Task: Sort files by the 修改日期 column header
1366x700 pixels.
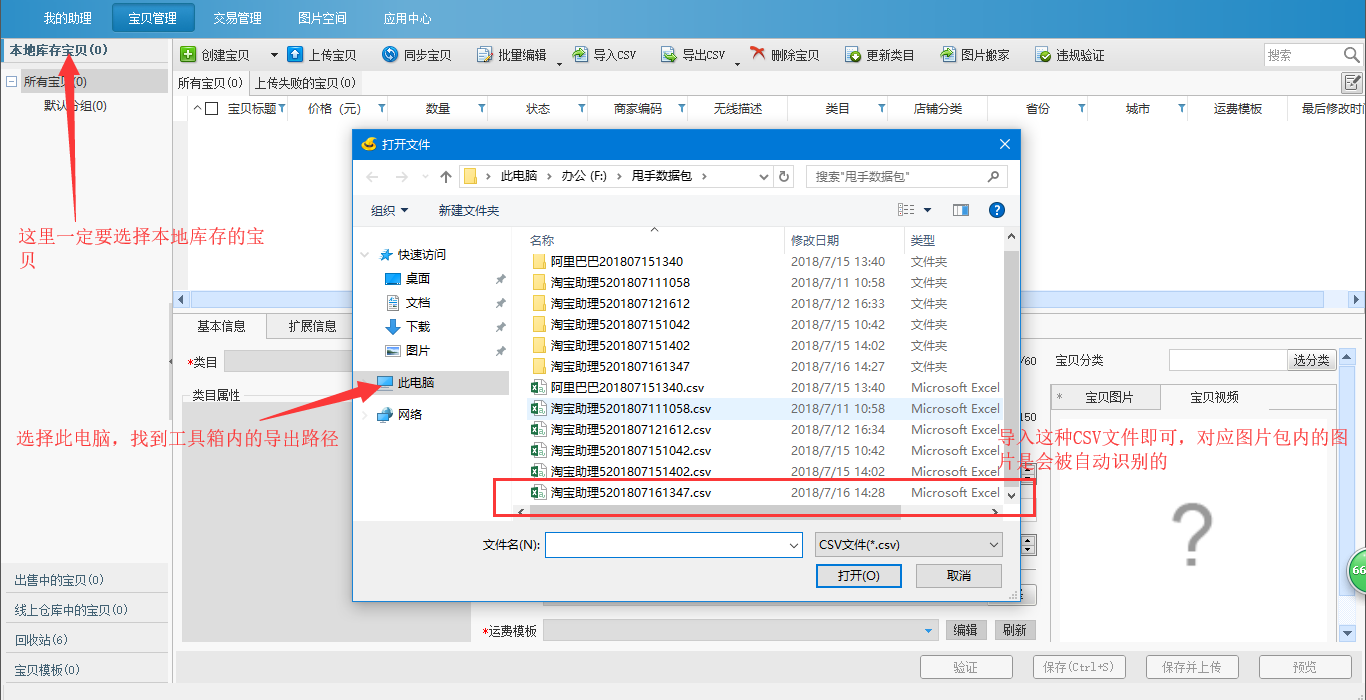Action: pos(815,240)
